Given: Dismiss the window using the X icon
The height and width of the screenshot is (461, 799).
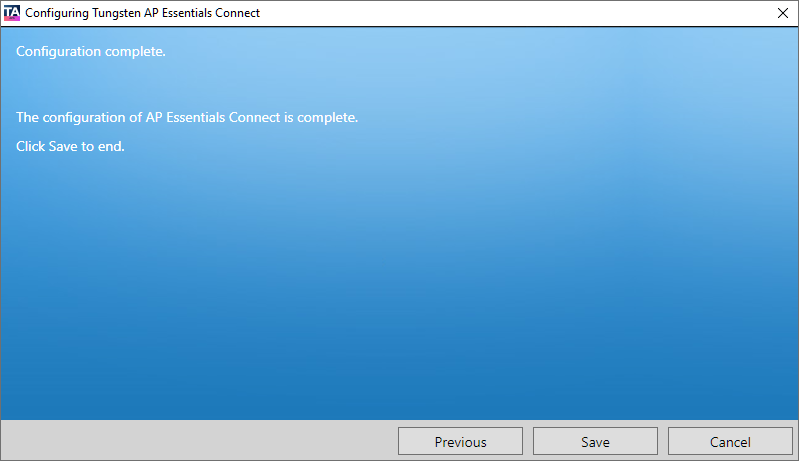Looking at the screenshot, I should [783, 13].
